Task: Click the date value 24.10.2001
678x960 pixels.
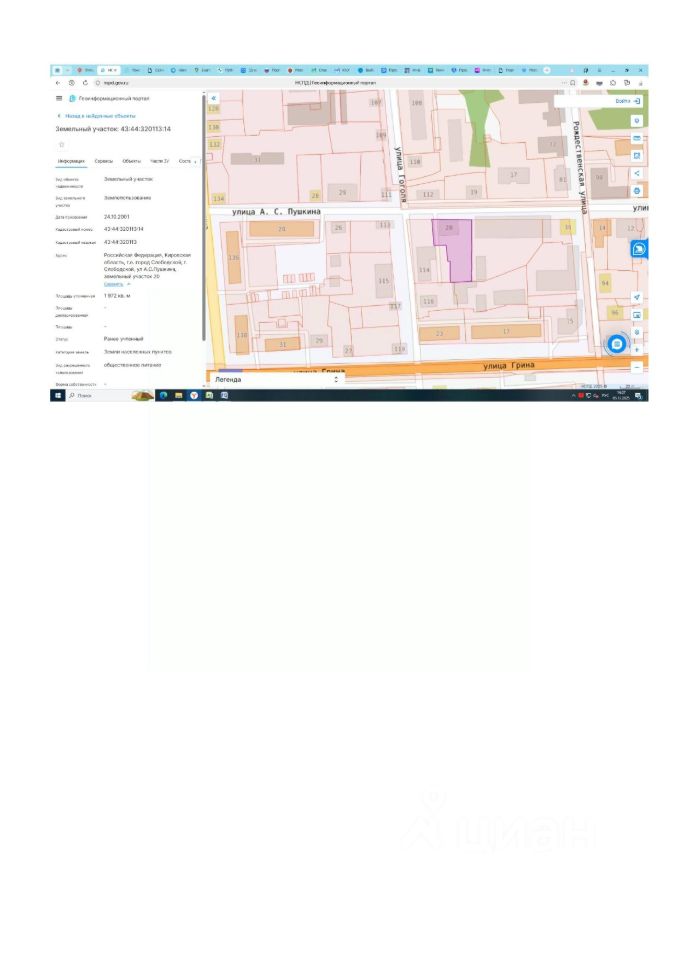Action: pyautogui.click(x=116, y=217)
